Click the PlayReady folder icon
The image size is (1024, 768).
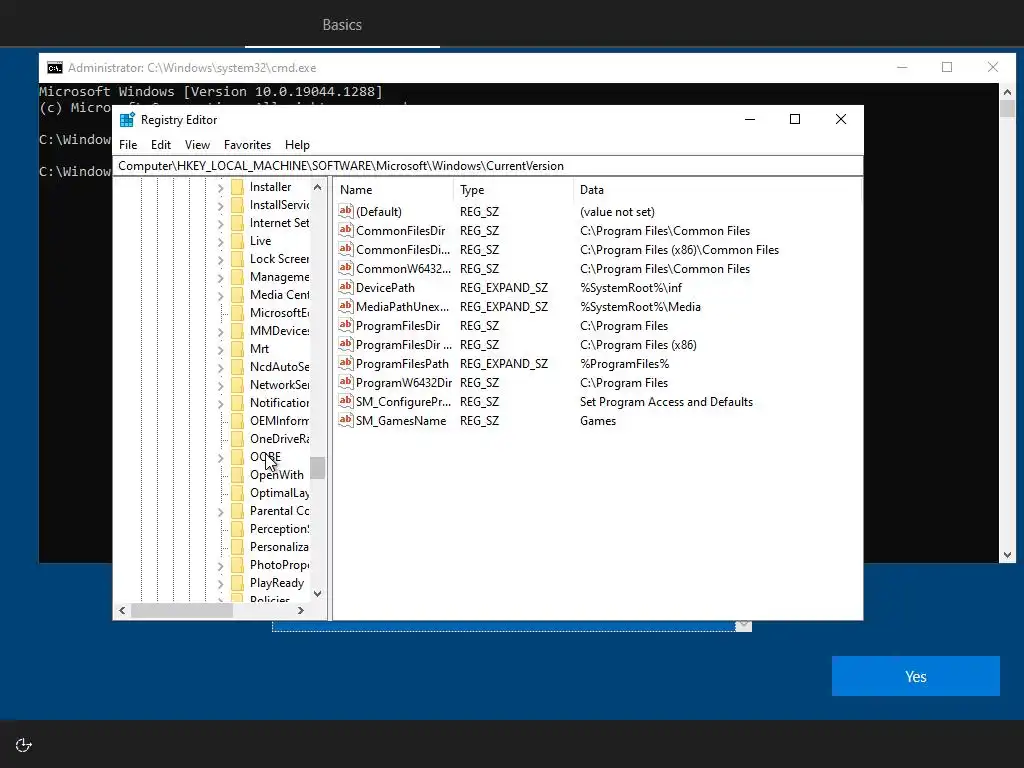(x=237, y=583)
